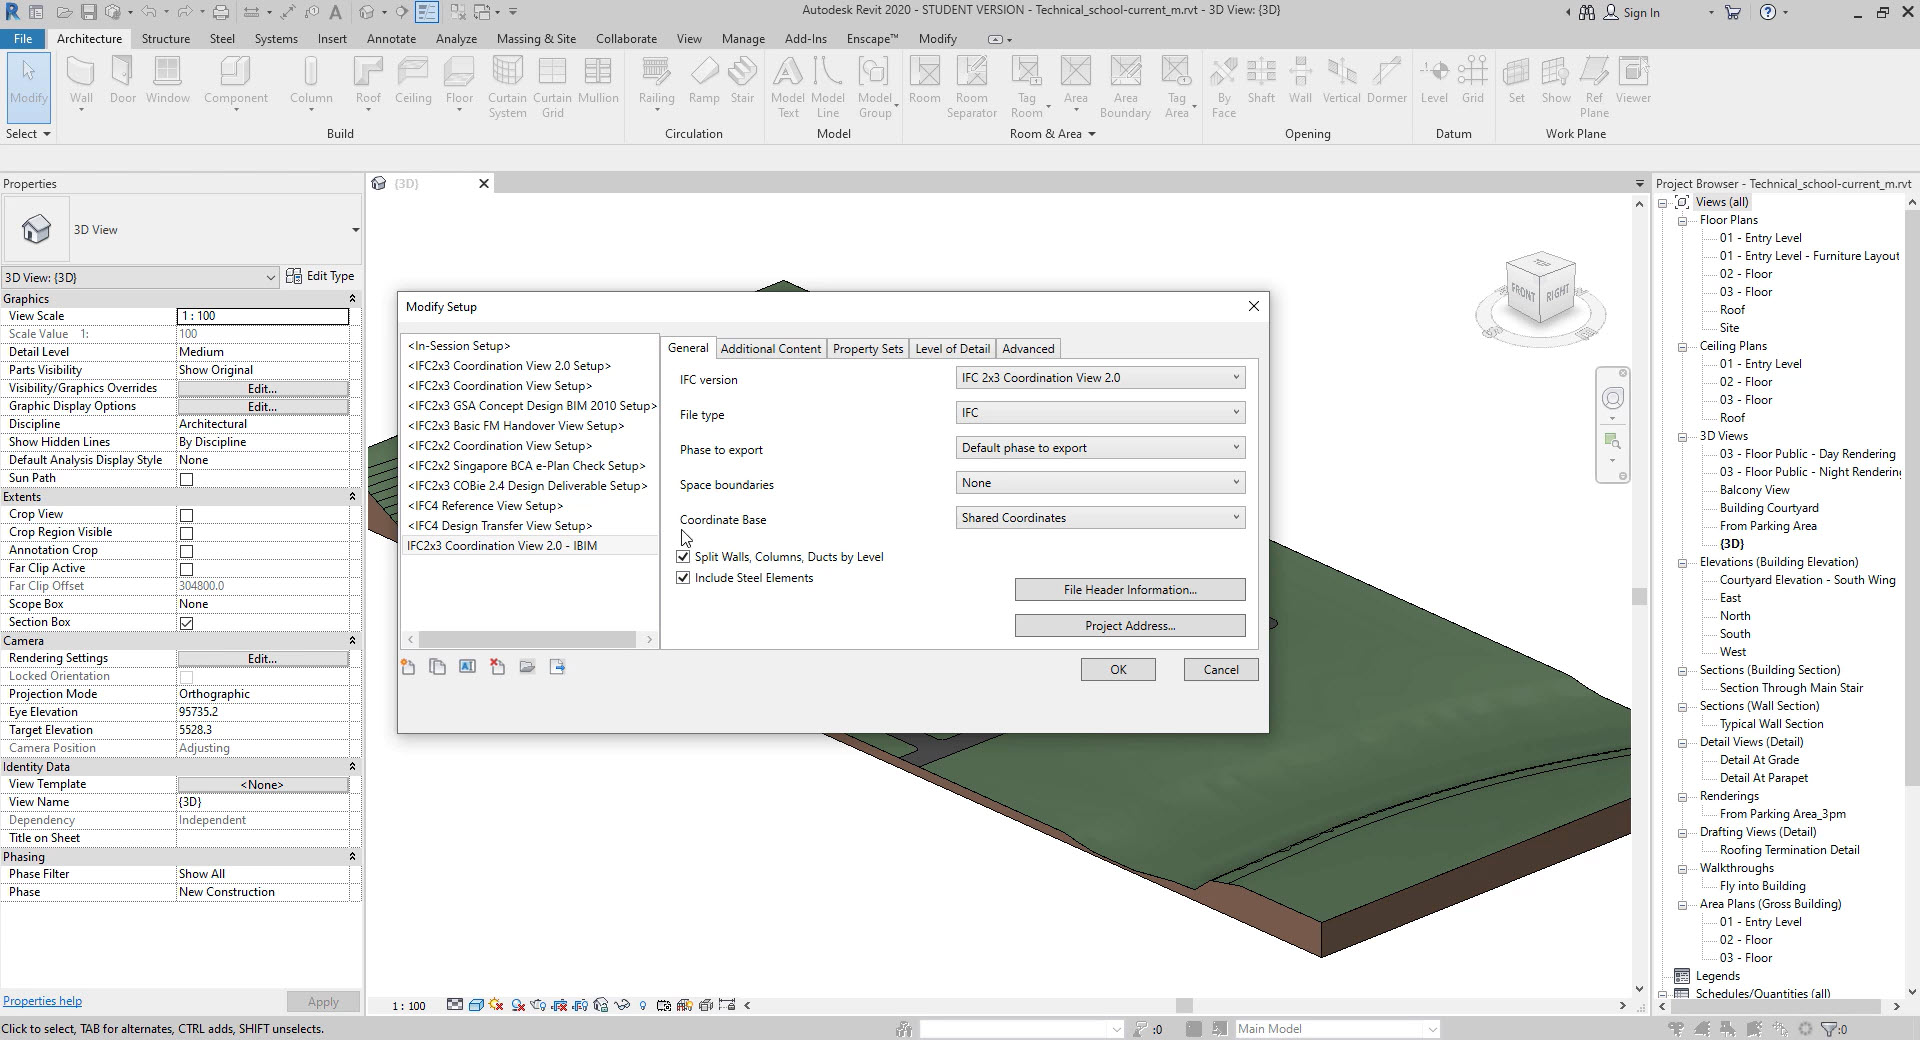
Task: Rename the selected export setup
Action: point(467,667)
